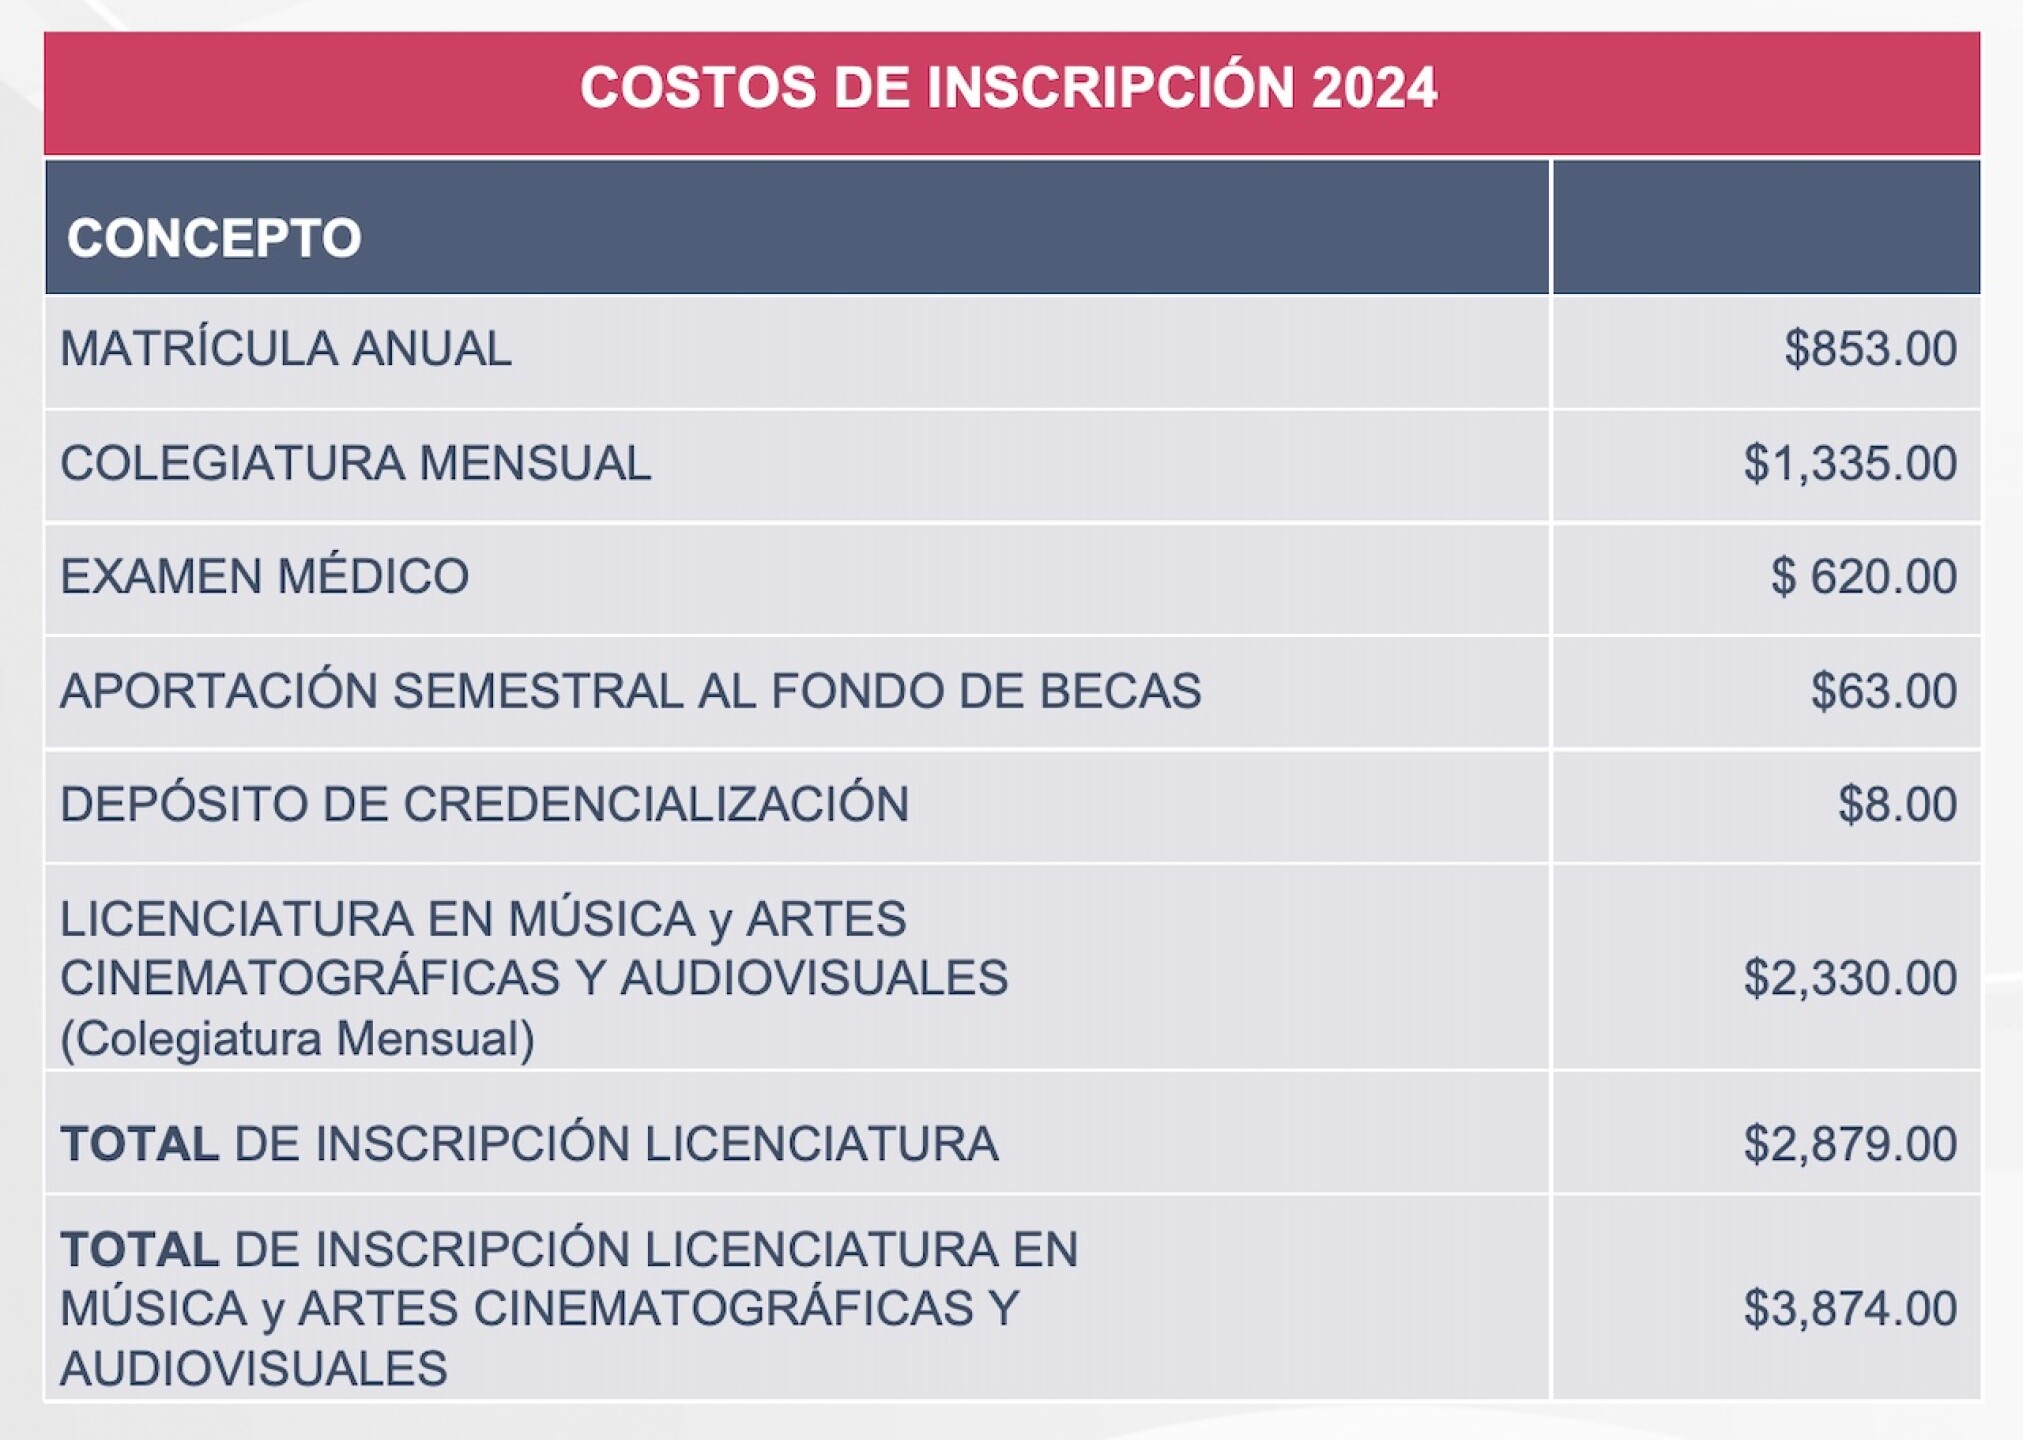Click the $2,879.00 total amount

coord(1849,1144)
